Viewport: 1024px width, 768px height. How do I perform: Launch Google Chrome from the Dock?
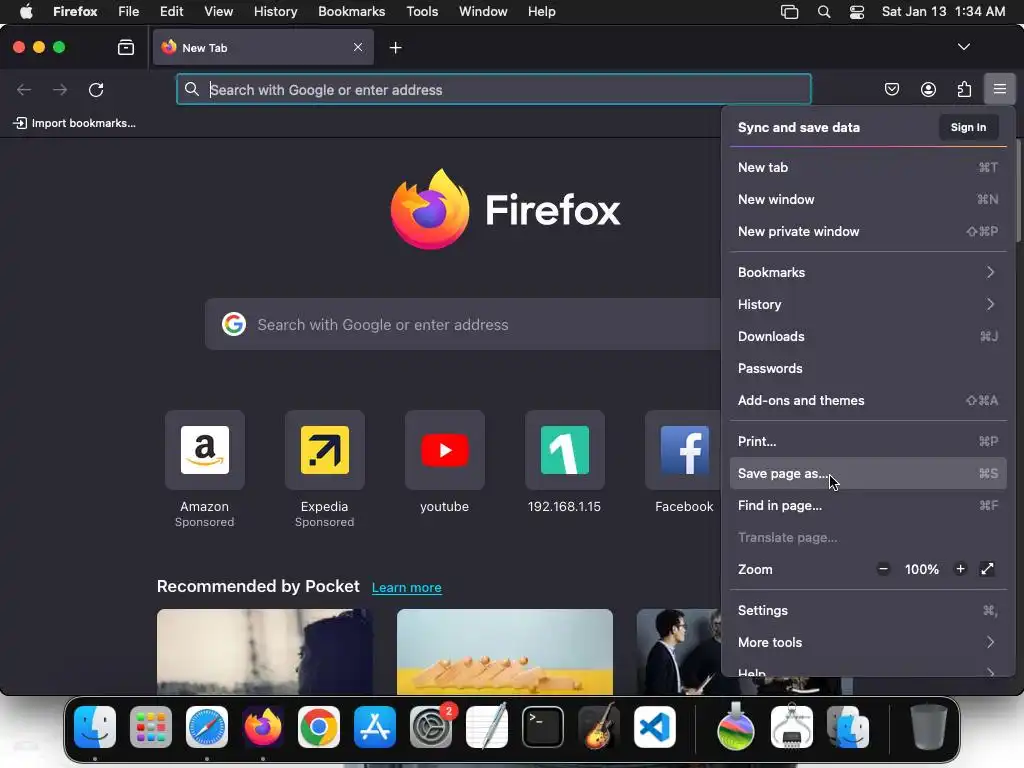[319, 727]
